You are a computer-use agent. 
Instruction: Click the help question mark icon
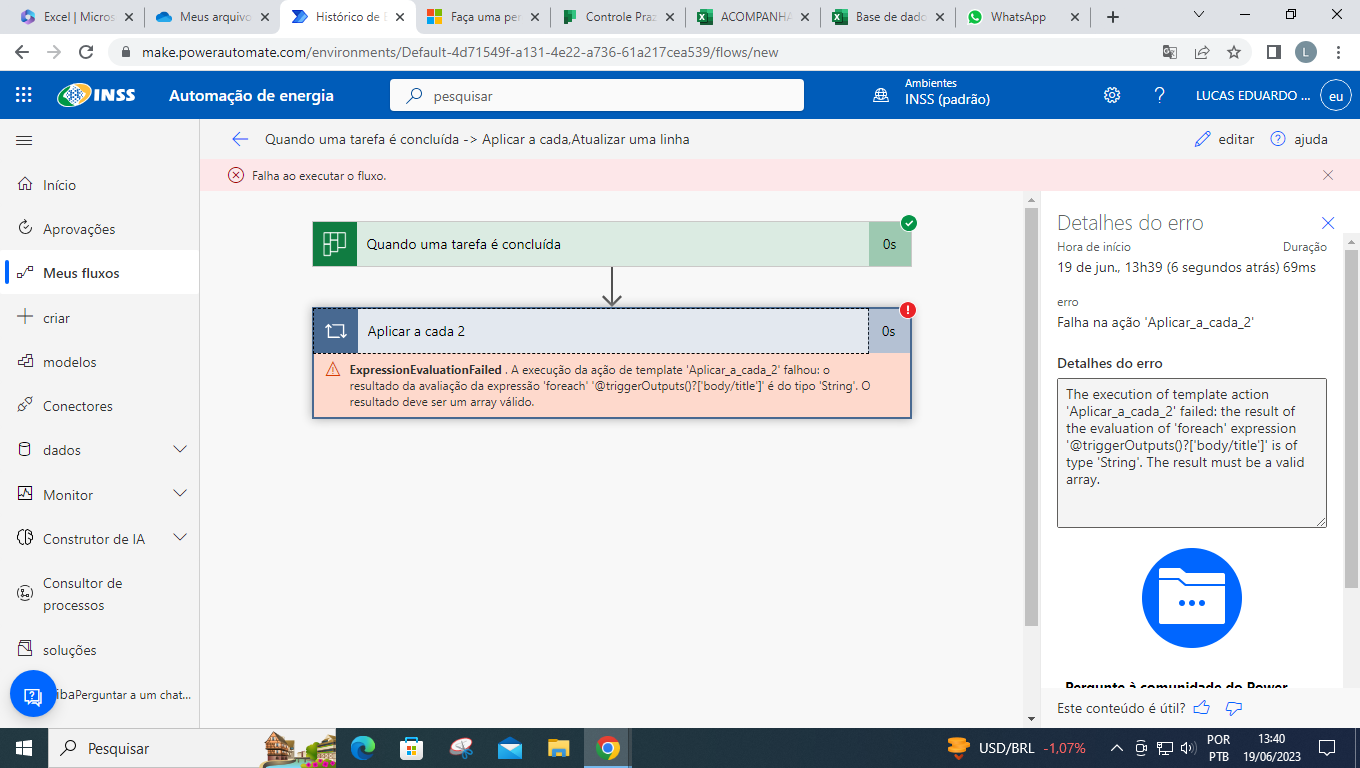[1159, 95]
